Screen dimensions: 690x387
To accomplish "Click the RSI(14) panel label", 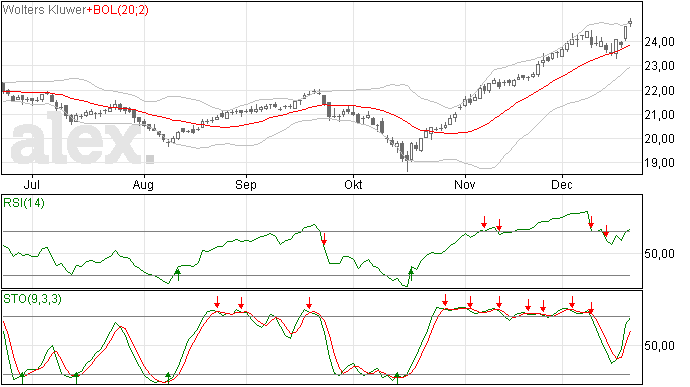I will tap(24, 203).
